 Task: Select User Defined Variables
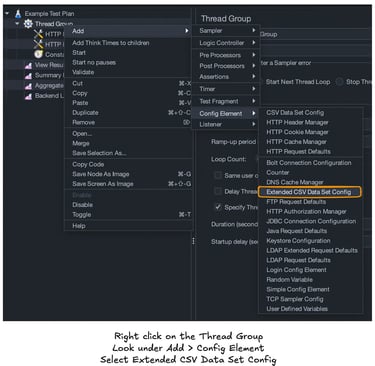[310, 309]
